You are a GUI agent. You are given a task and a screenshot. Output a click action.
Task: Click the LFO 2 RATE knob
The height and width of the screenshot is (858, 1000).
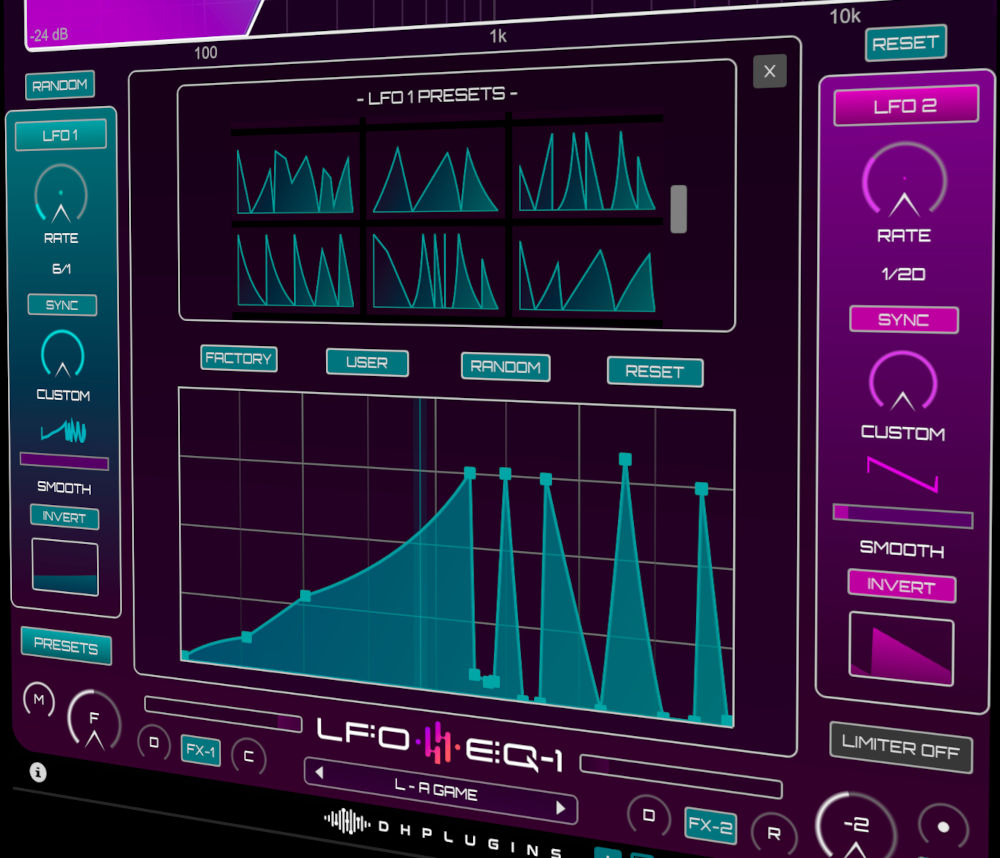[904, 179]
